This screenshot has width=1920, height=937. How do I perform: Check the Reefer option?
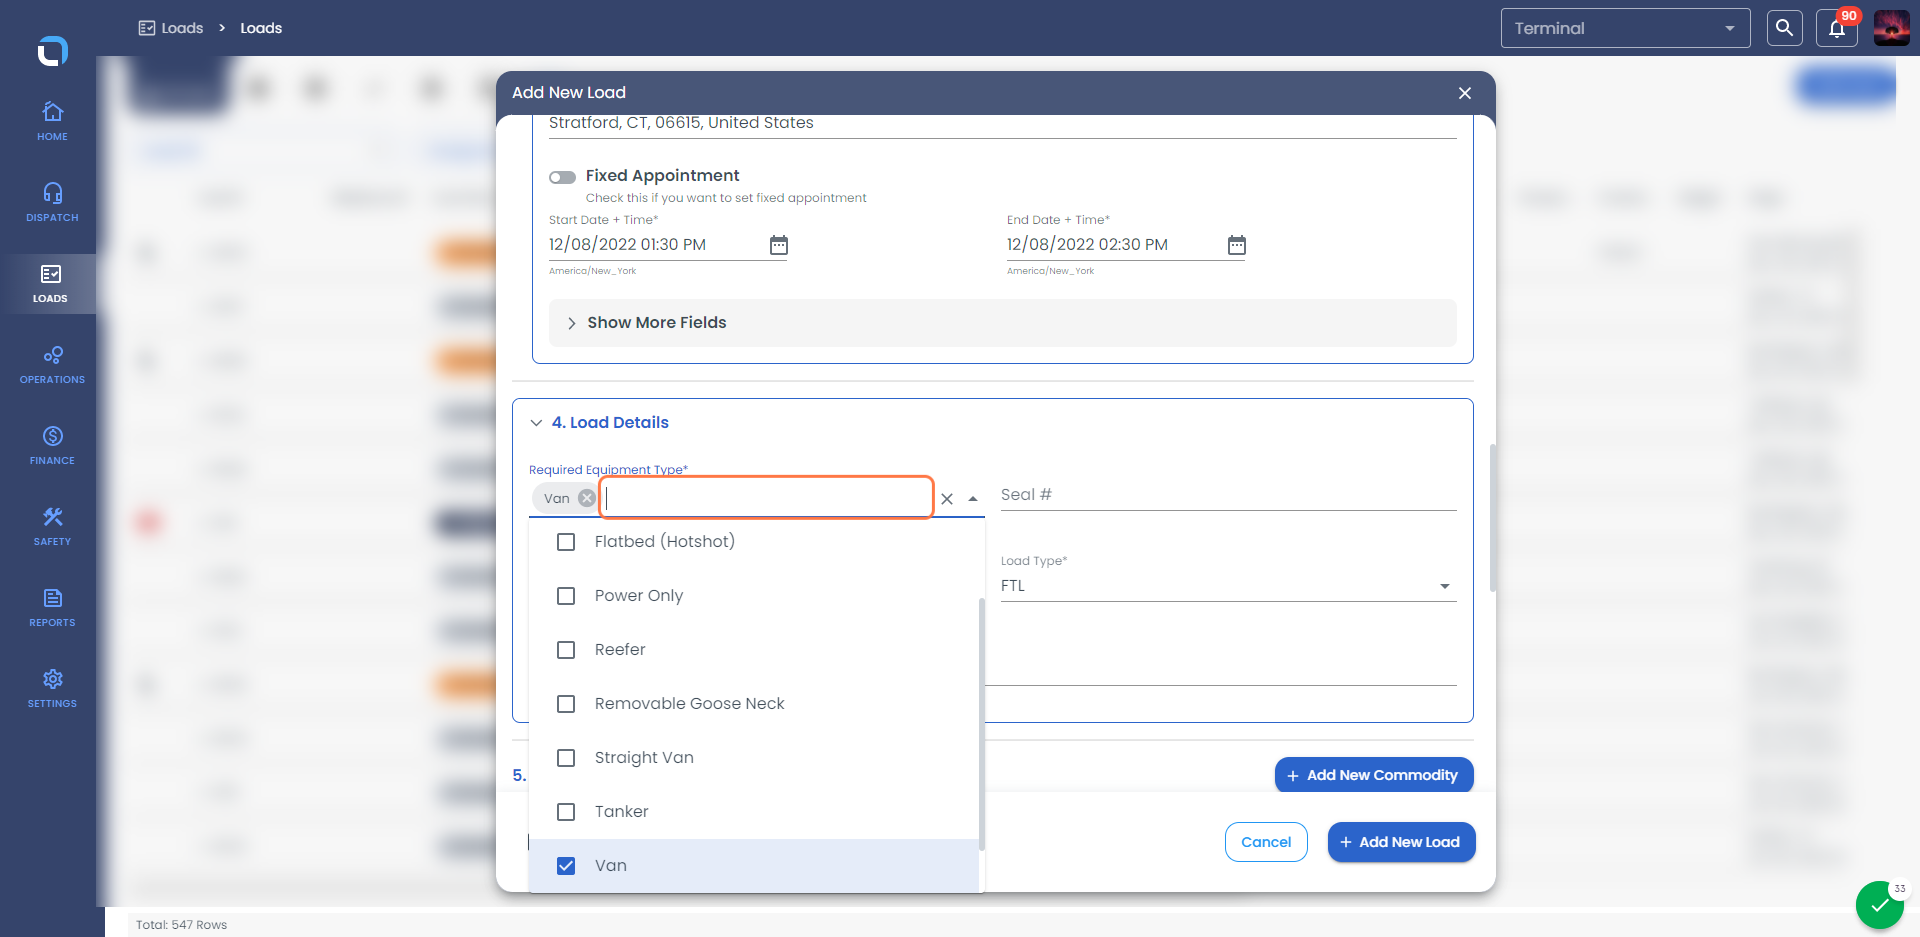coord(566,650)
